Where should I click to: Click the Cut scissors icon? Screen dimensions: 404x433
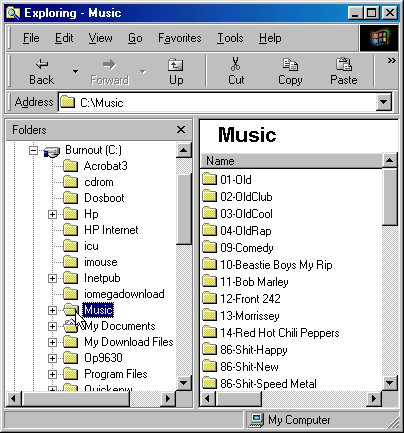[236, 64]
